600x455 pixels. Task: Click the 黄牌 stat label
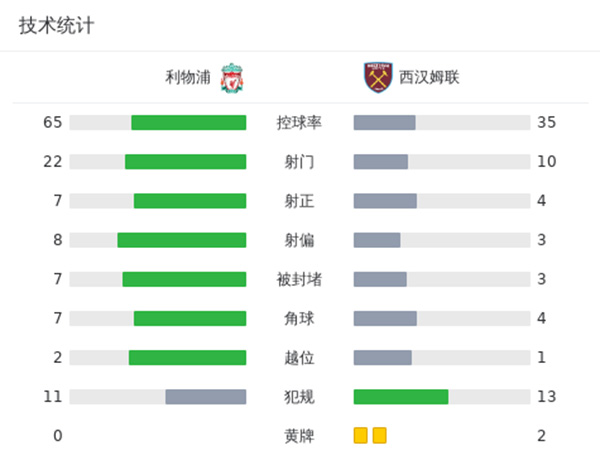point(299,436)
